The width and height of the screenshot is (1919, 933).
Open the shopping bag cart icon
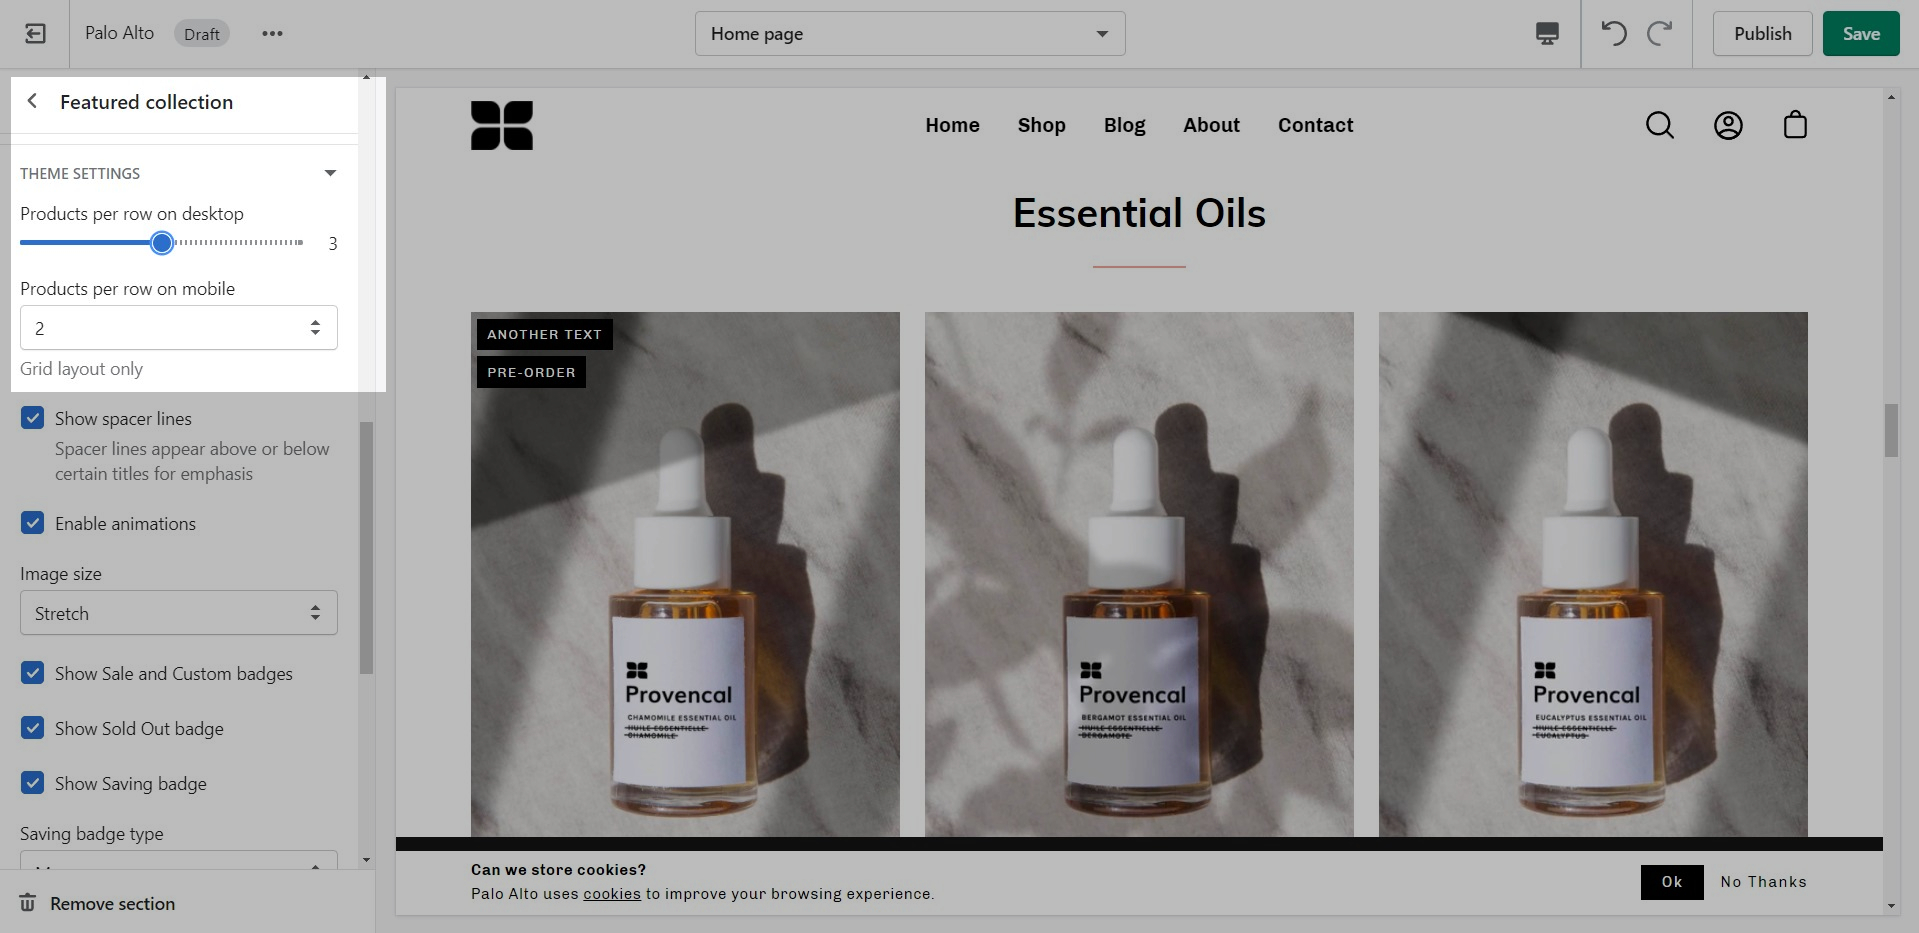pos(1795,125)
